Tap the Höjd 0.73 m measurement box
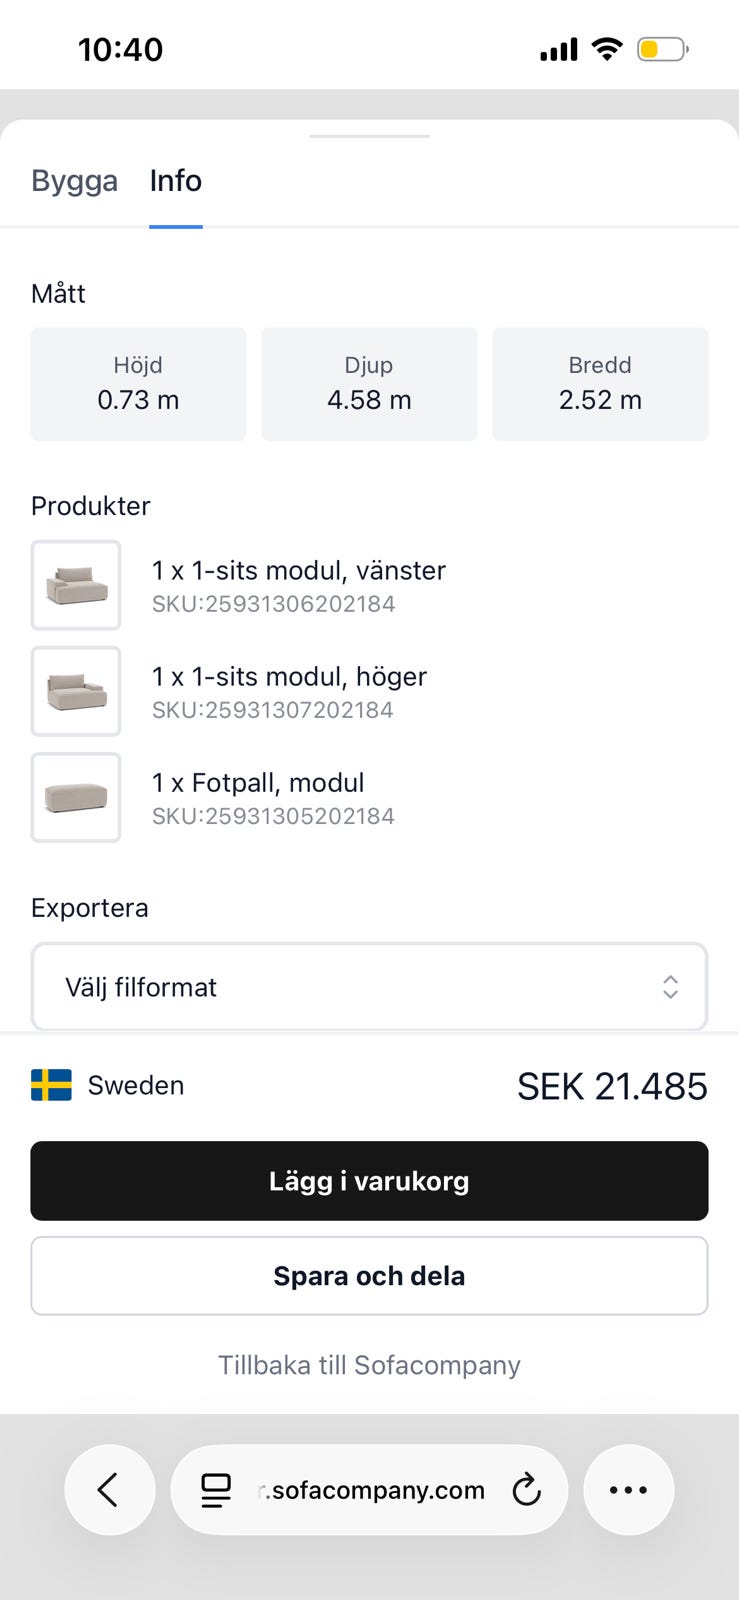The image size is (739, 1600). pyautogui.click(x=138, y=384)
